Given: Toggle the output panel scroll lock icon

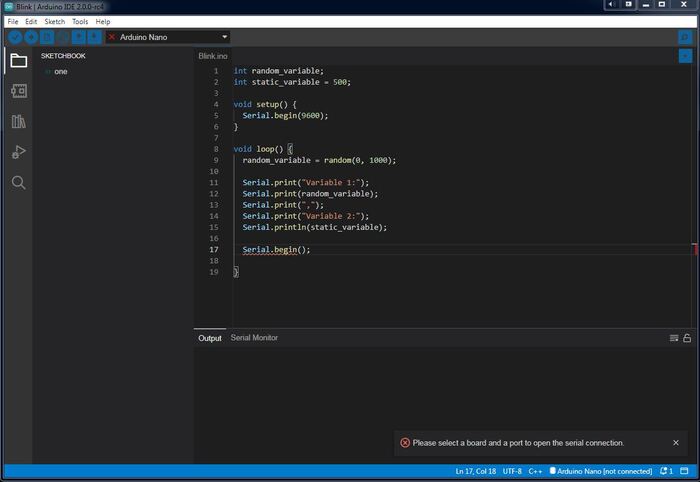Looking at the screenshot, I should pos(687,338).
